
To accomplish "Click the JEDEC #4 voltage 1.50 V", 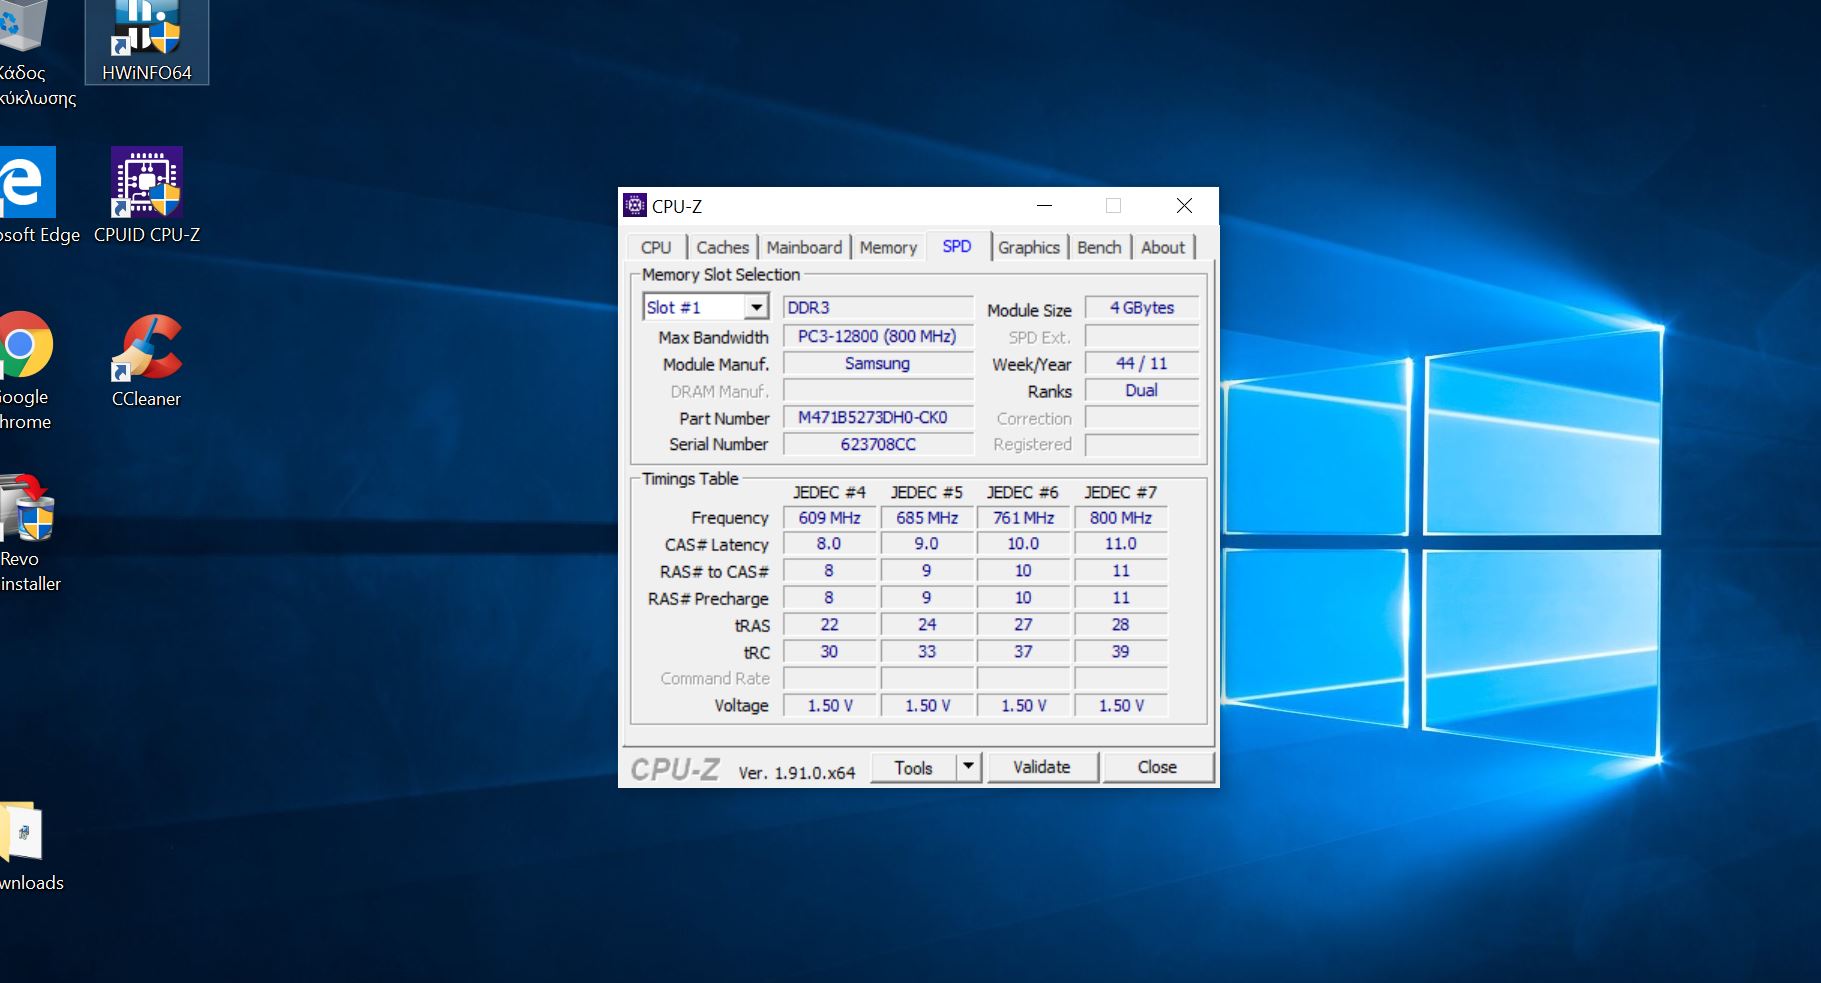I will coord(829,706).
